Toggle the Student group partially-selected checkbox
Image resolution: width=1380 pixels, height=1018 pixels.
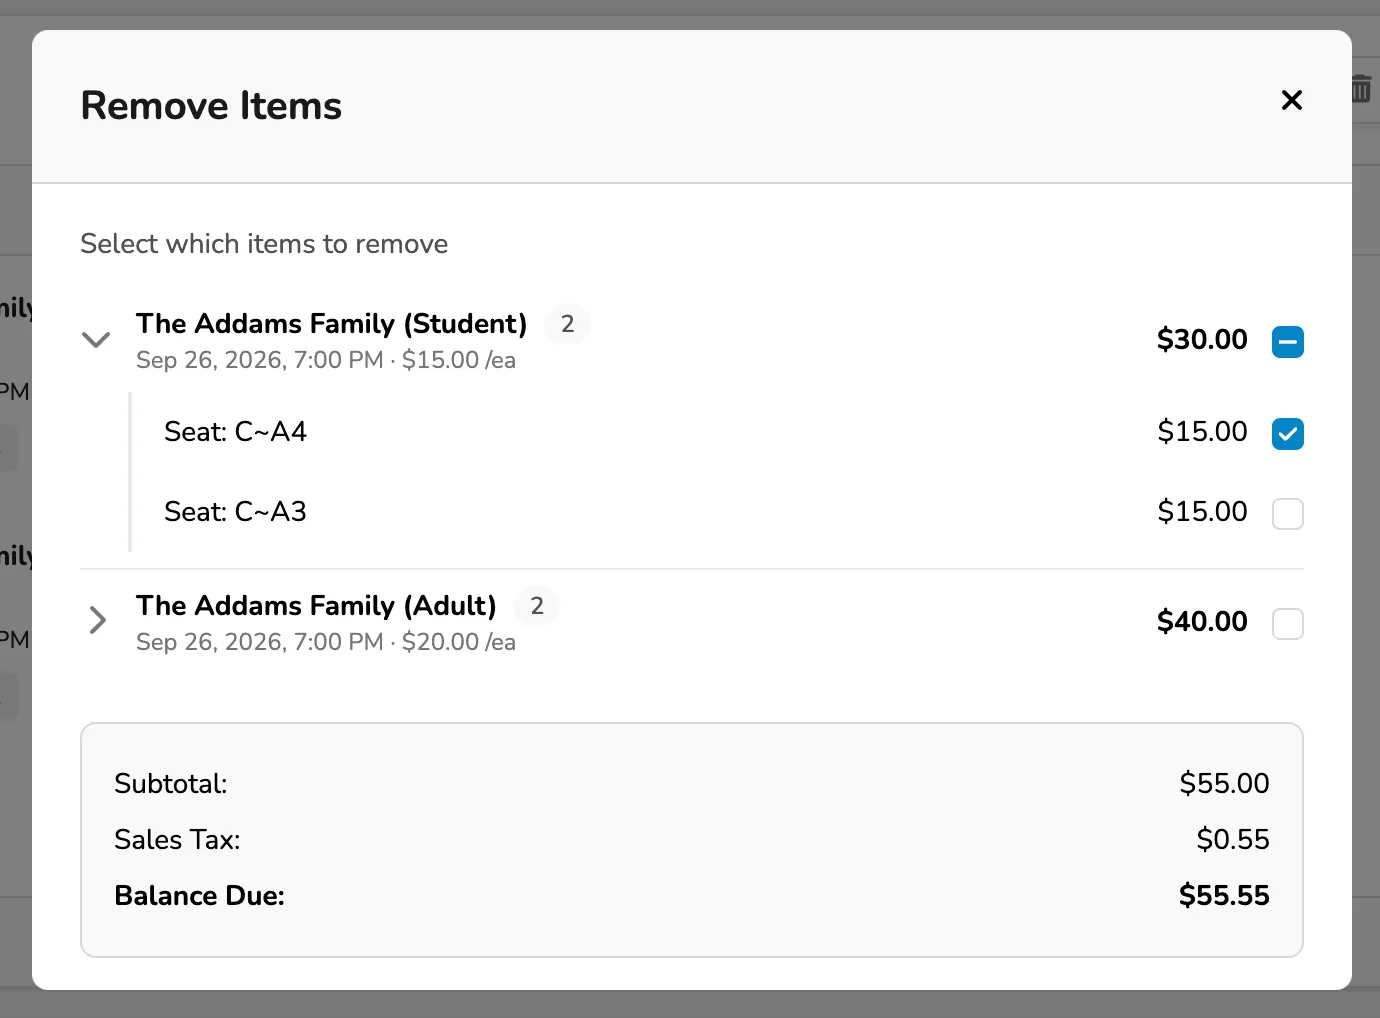coord(1287,342)
